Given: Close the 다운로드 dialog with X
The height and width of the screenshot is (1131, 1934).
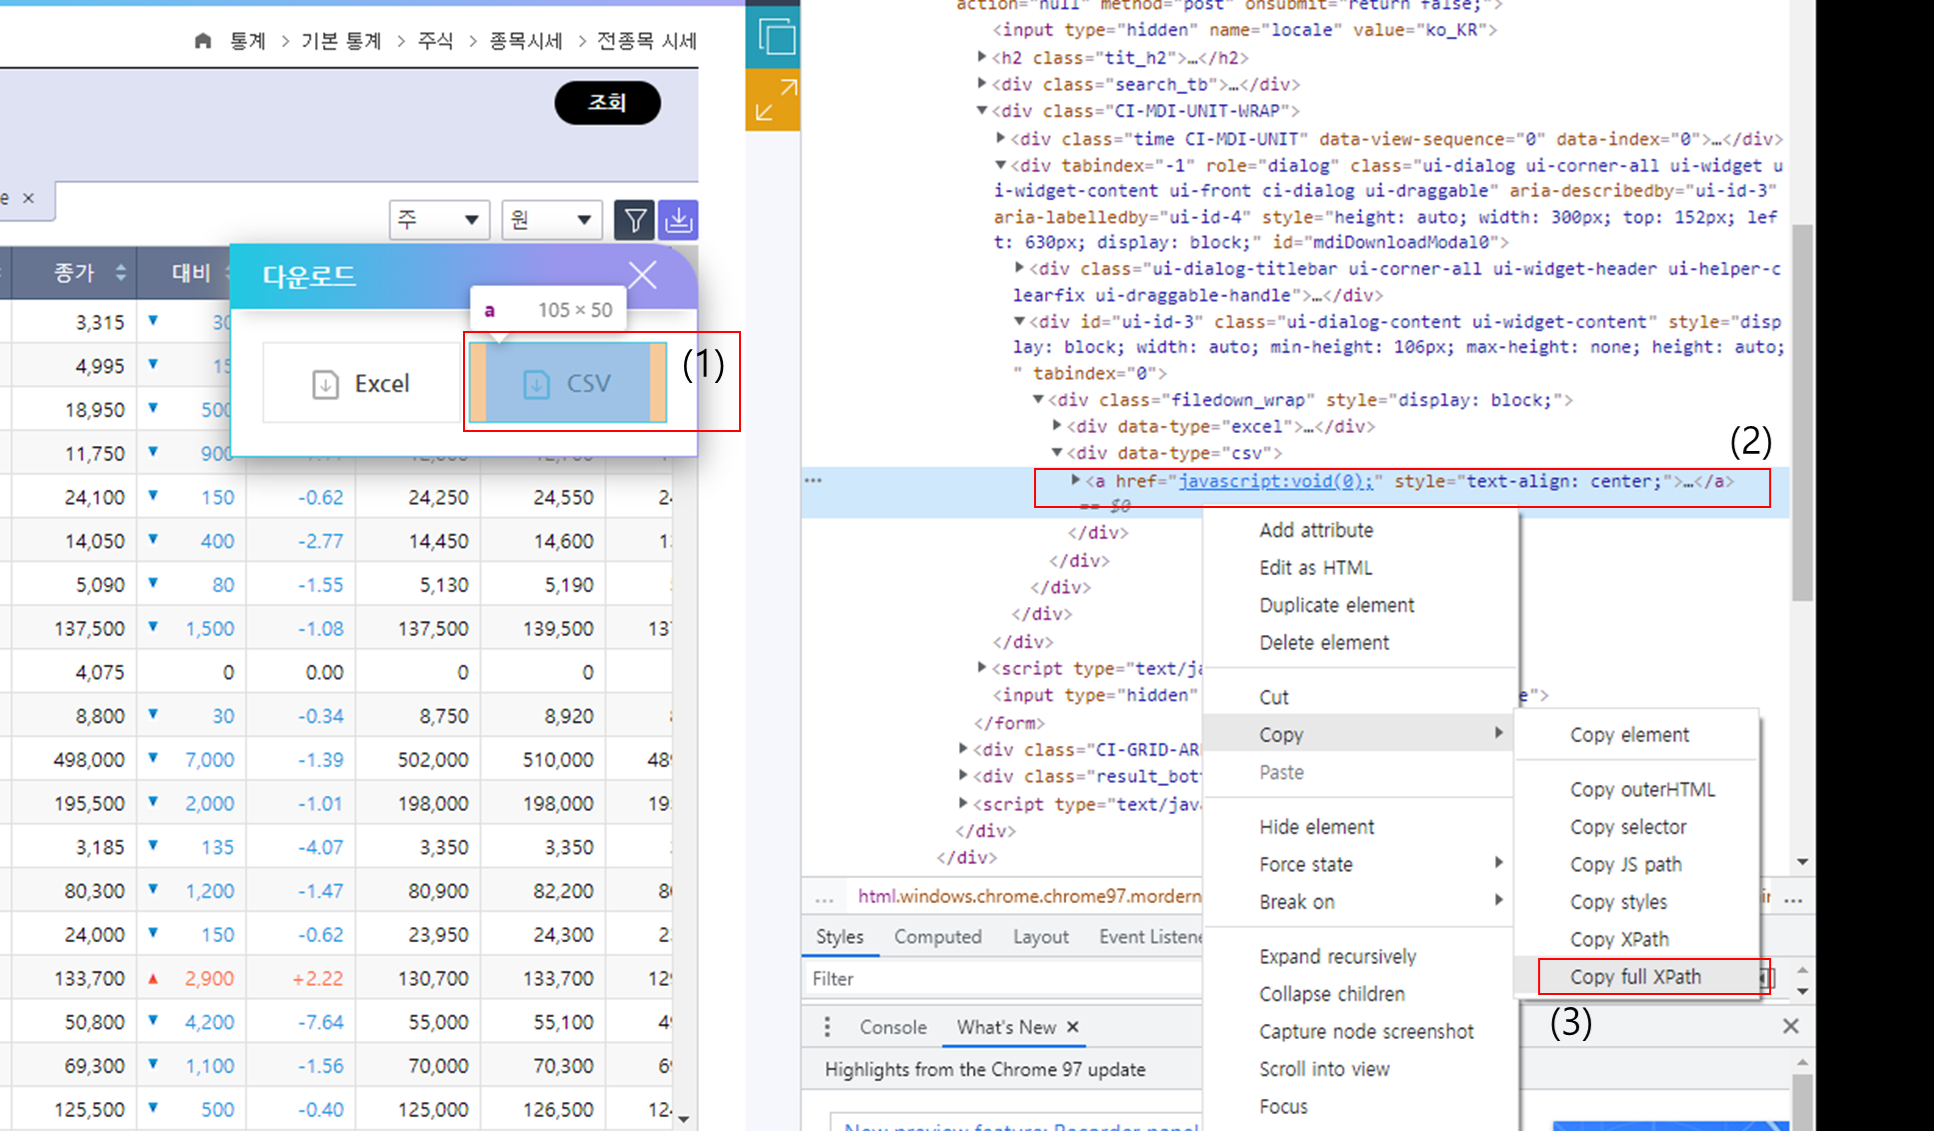Looking at the screenshot, I should [642, 274].
